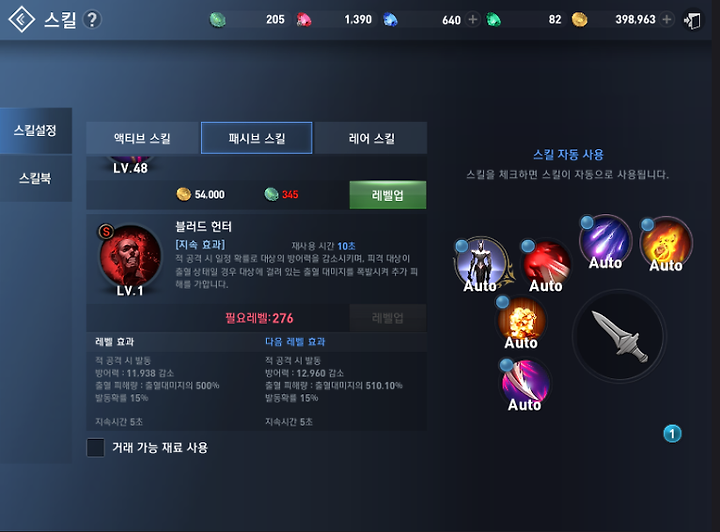Select the red fist skill icon
This screenshot has width=720, height=532.
546,265
